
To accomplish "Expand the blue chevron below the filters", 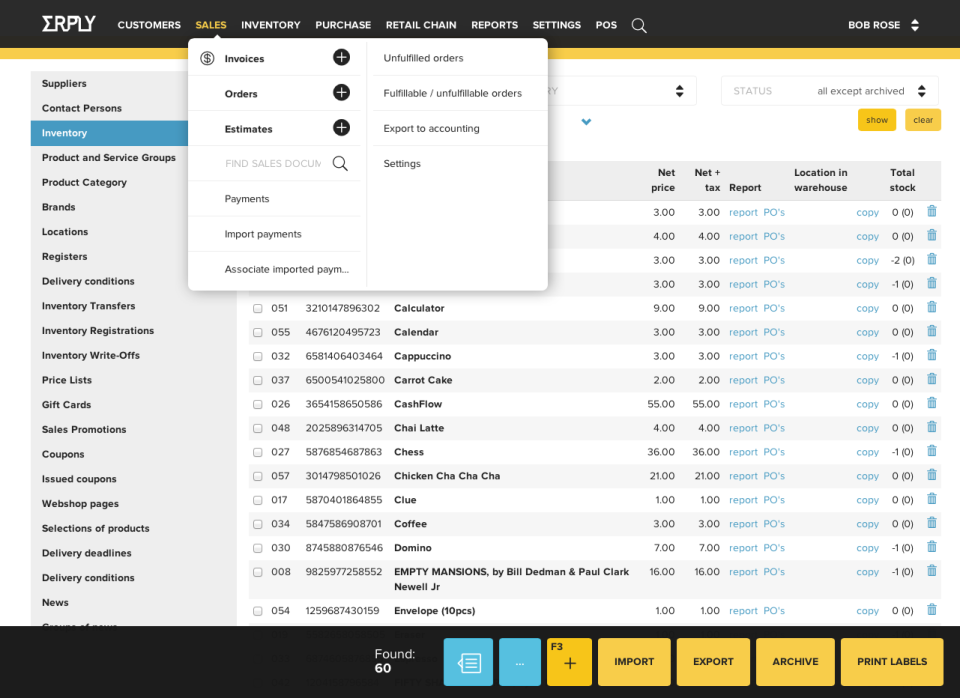I will point(586,122).
